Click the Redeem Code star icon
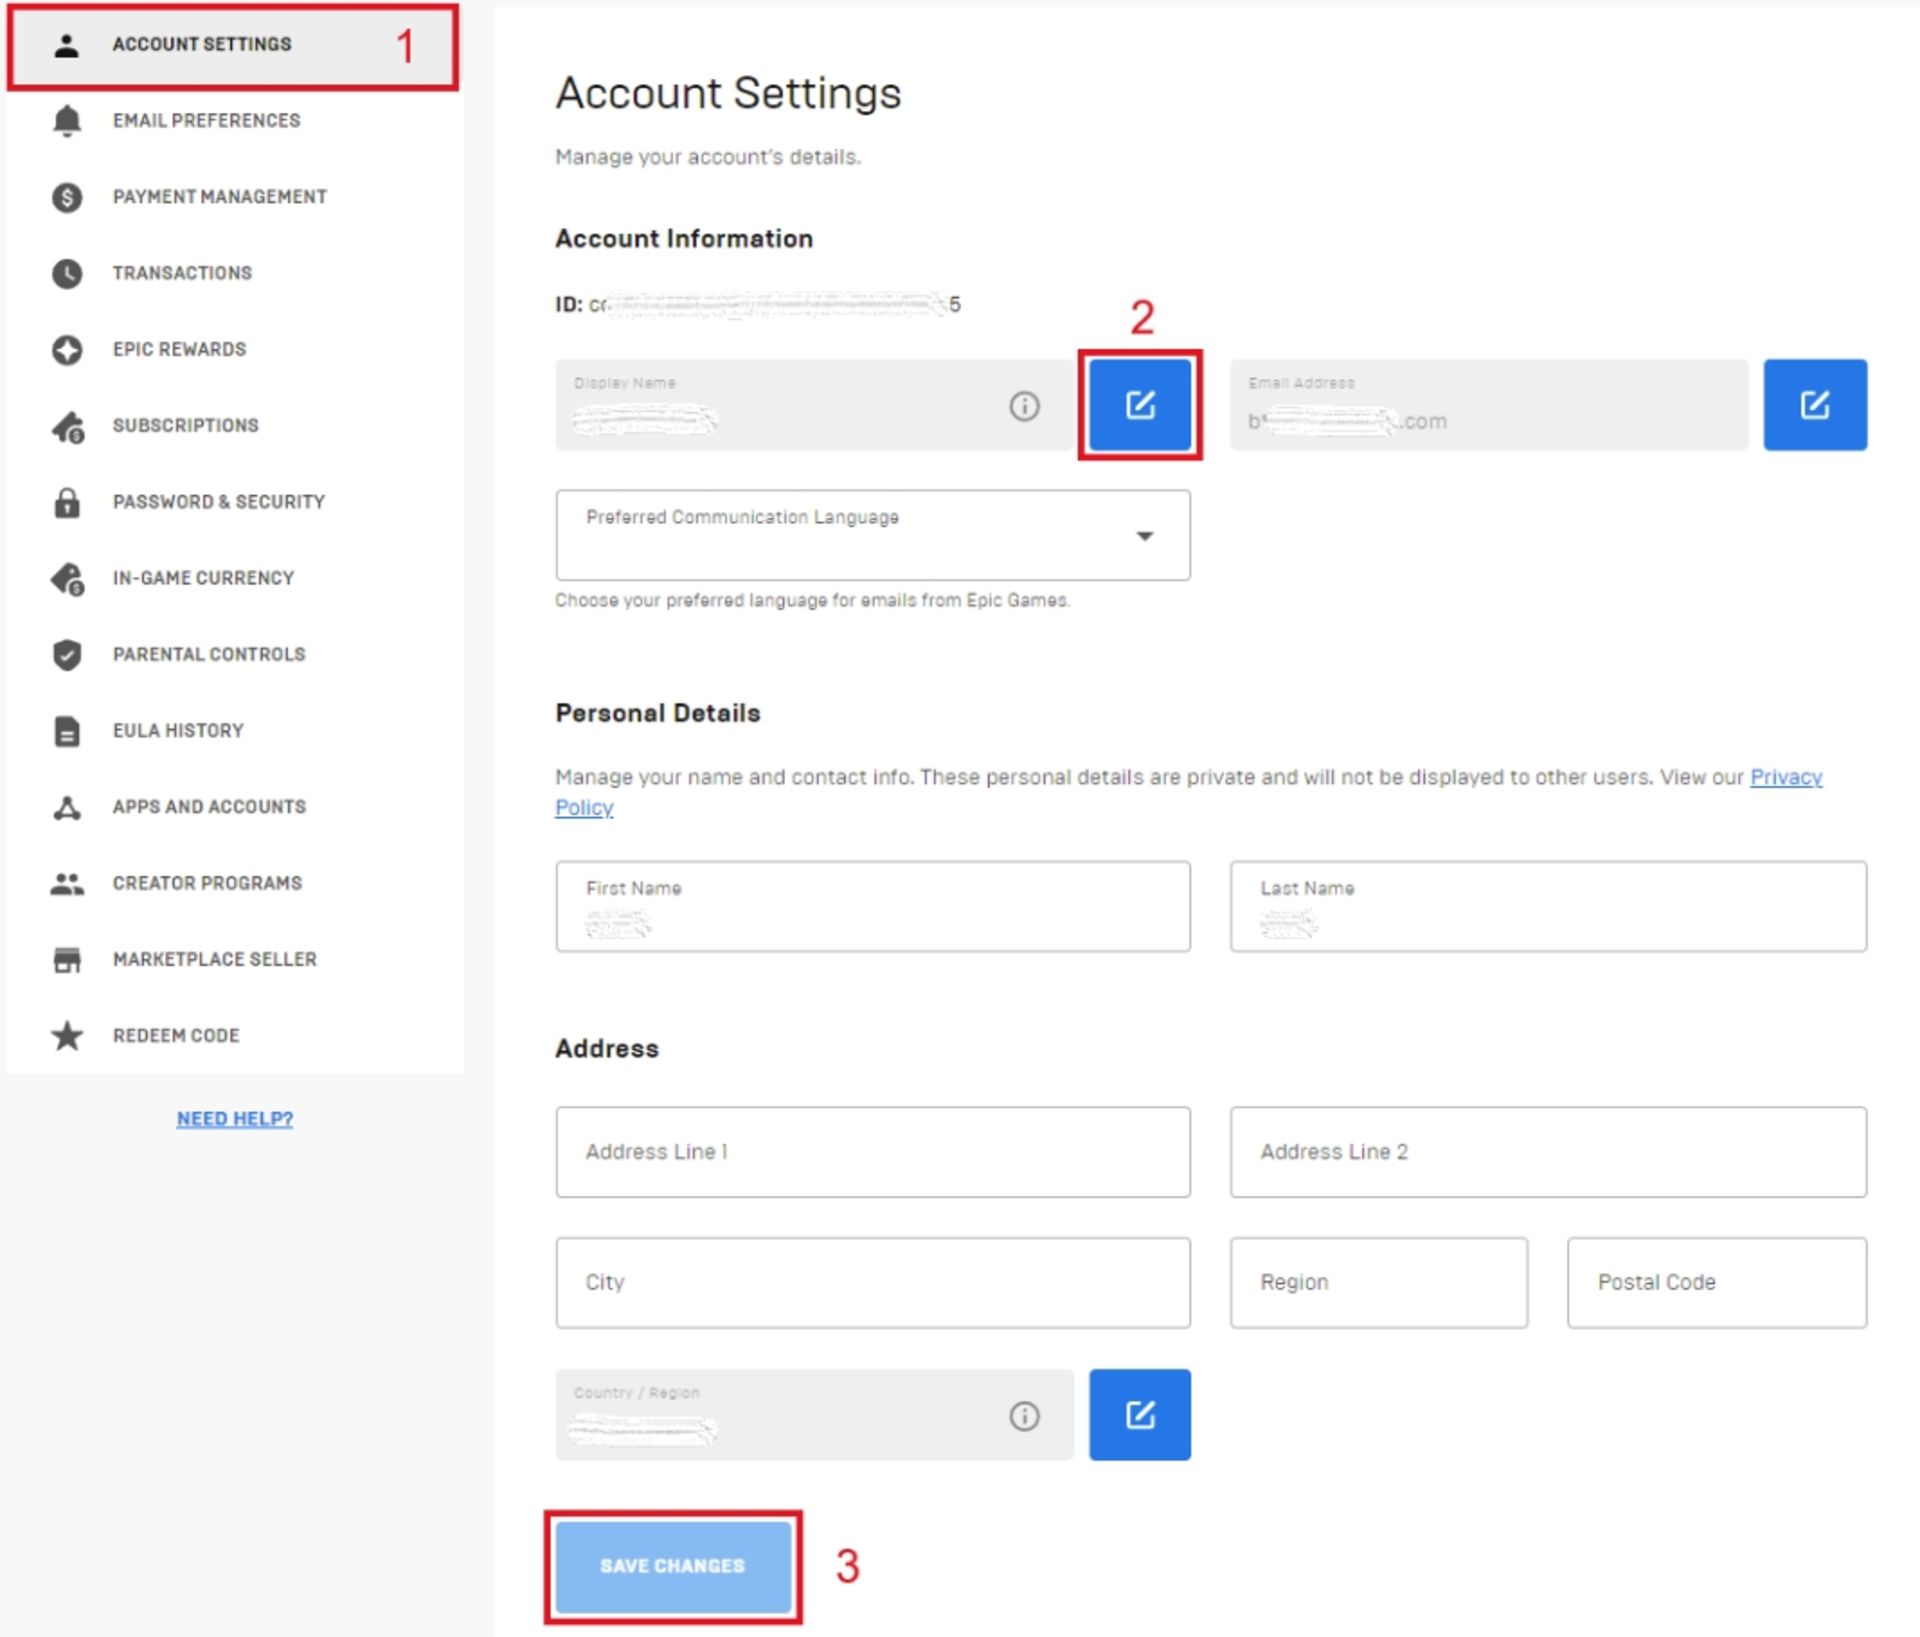This screenshot has width=1920, height=1637. (x=67, y=1035)
